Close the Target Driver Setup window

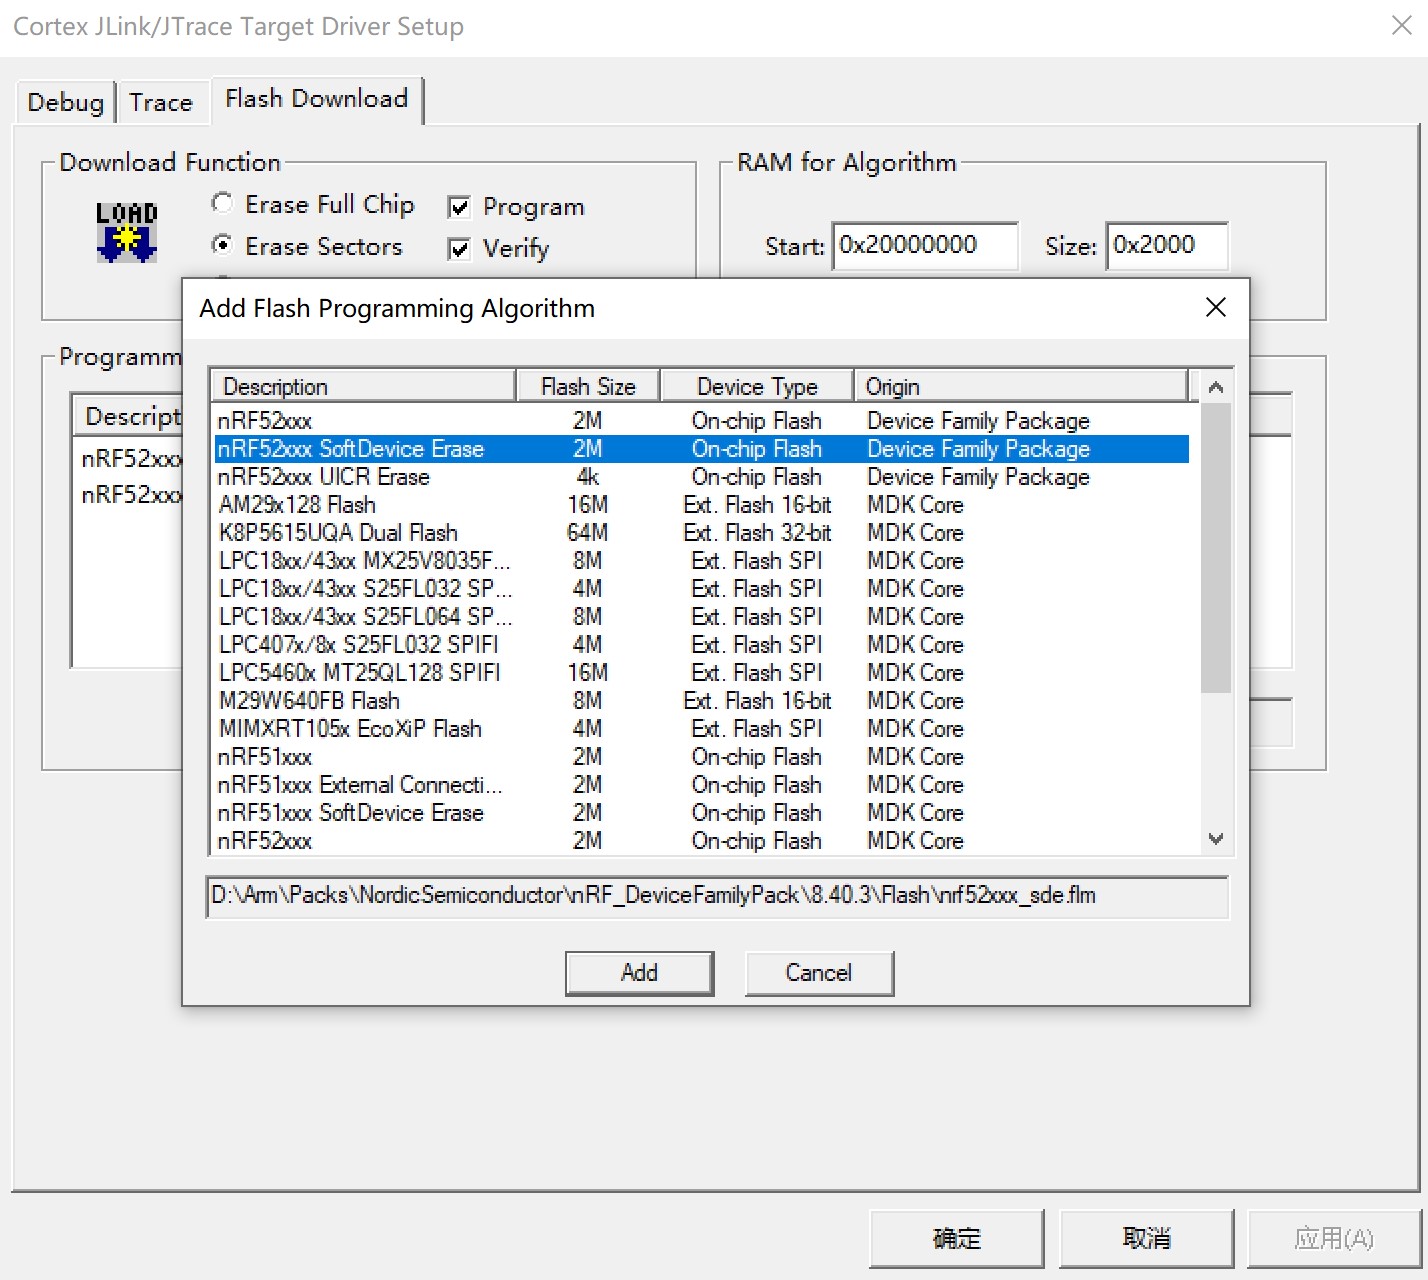(1401, 26)
